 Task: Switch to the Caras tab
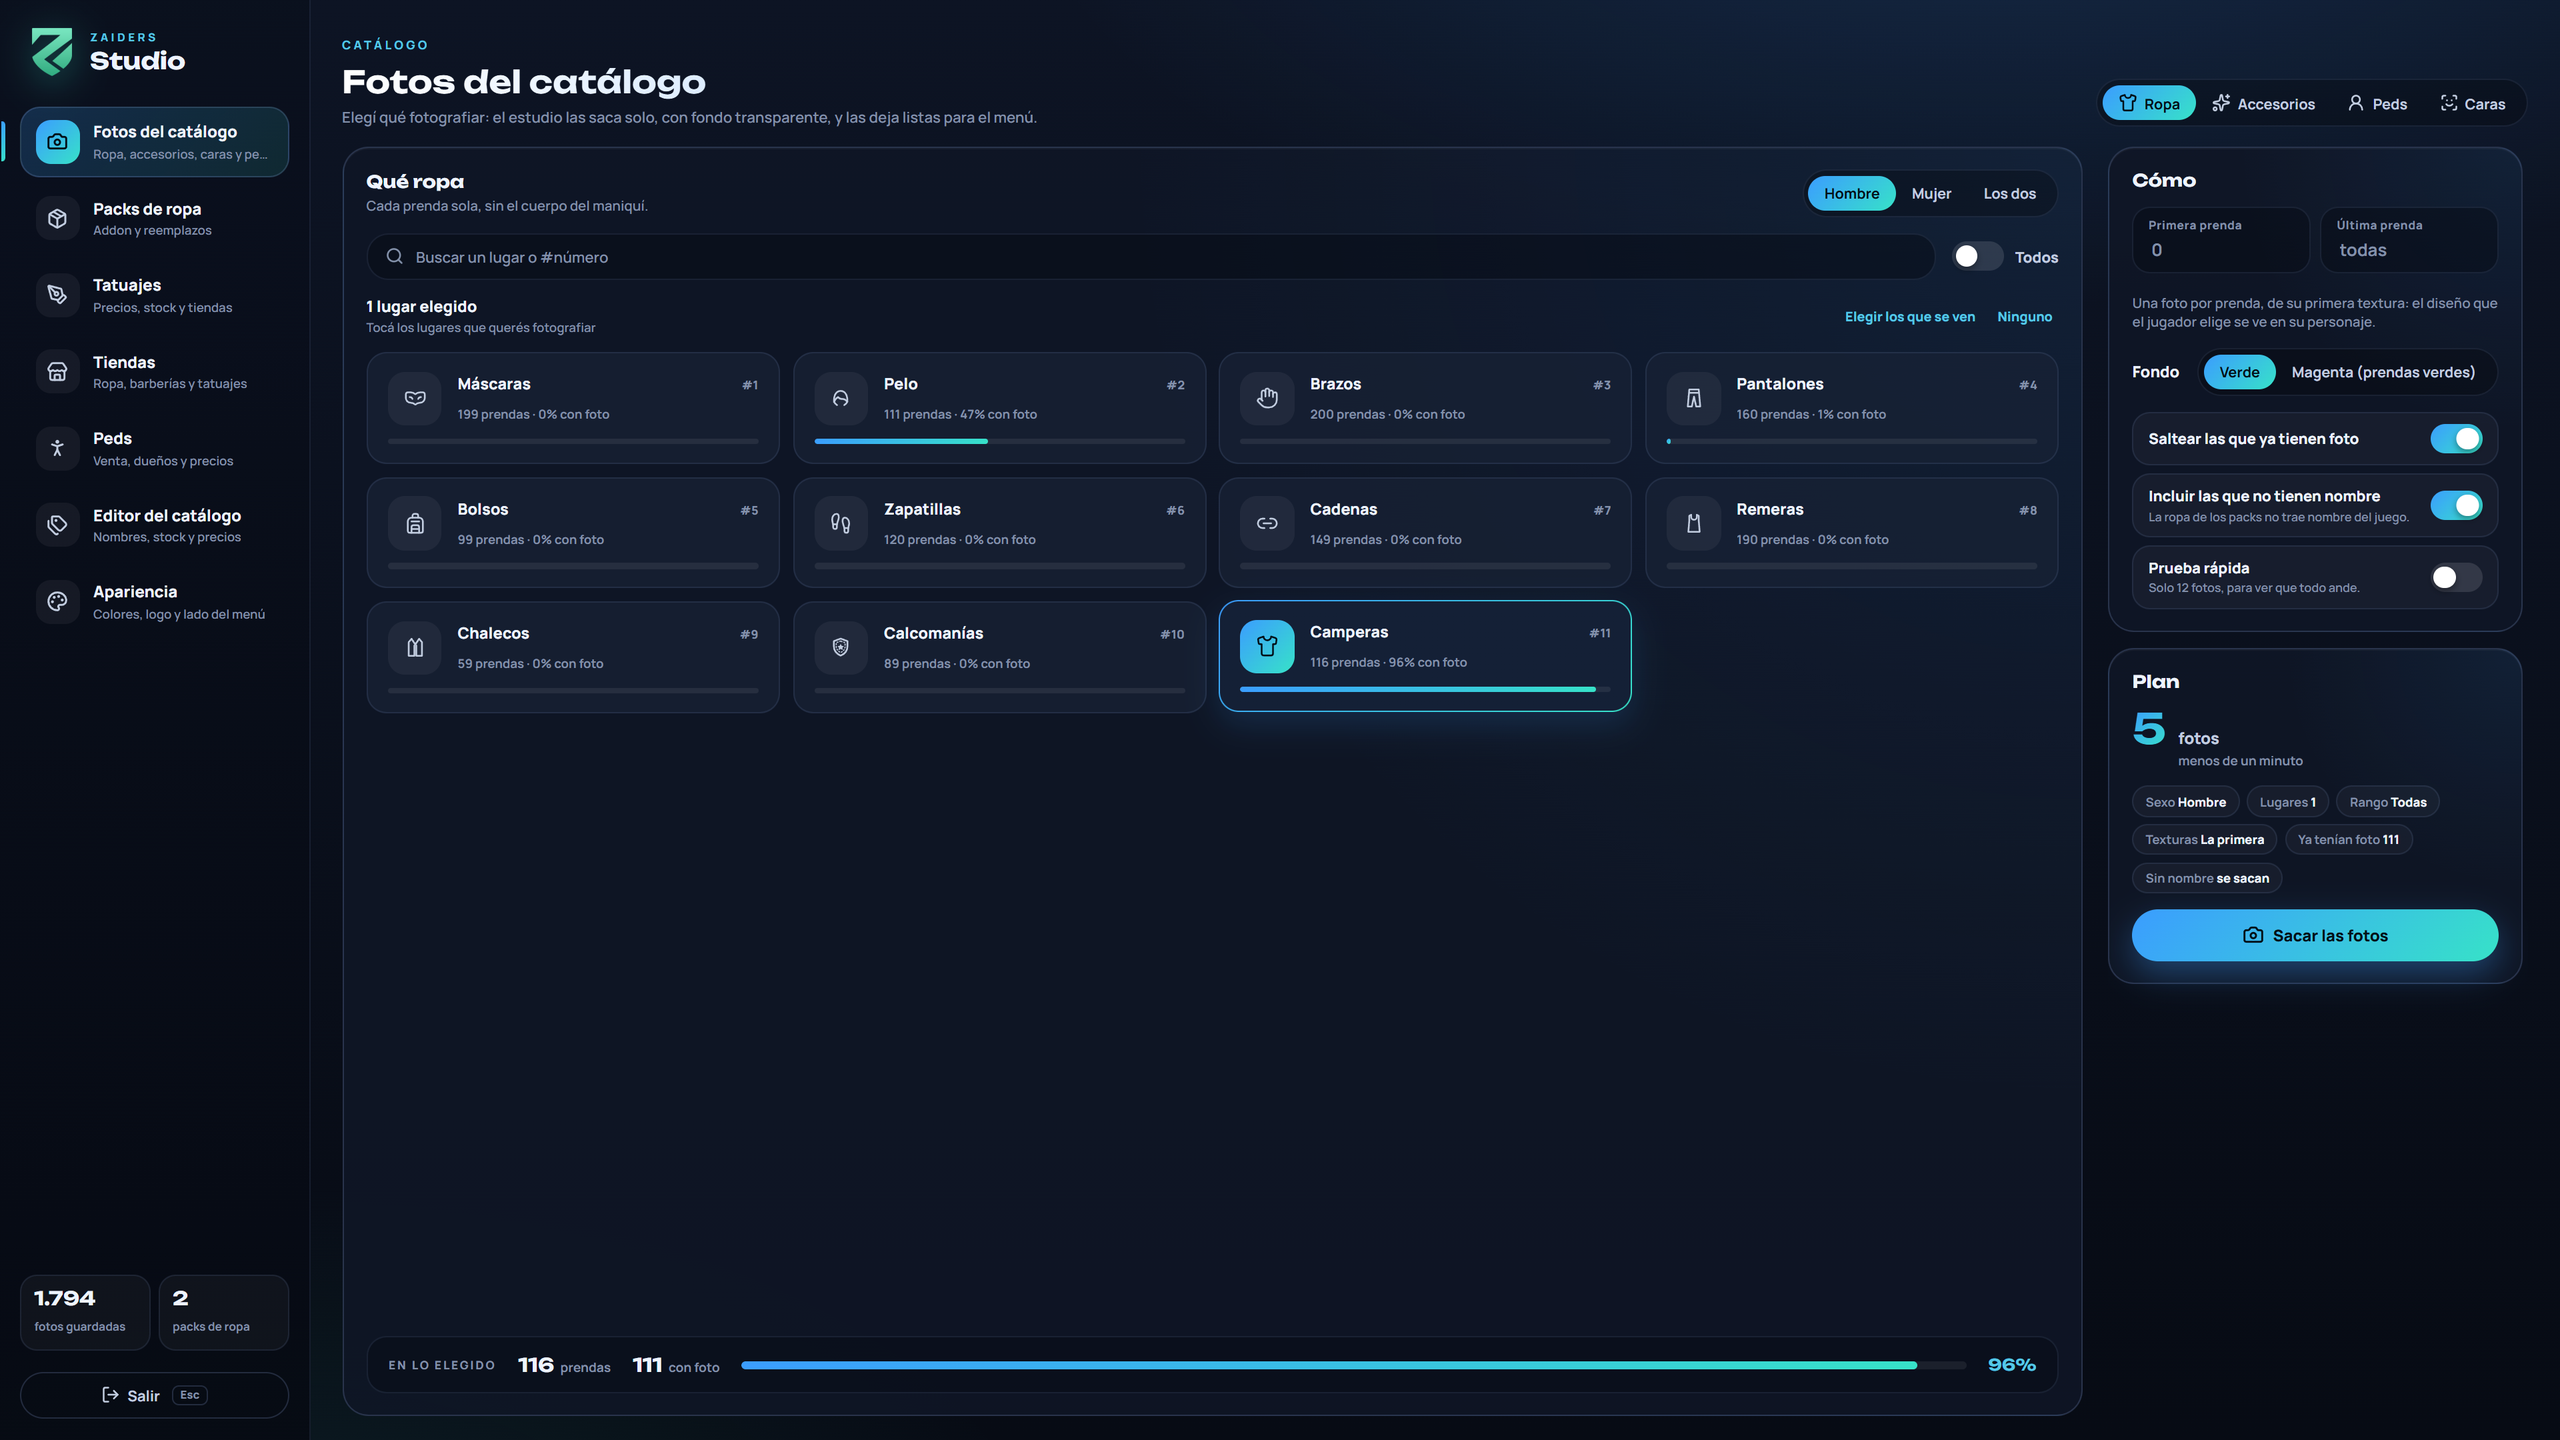(x=2472, y=103)
